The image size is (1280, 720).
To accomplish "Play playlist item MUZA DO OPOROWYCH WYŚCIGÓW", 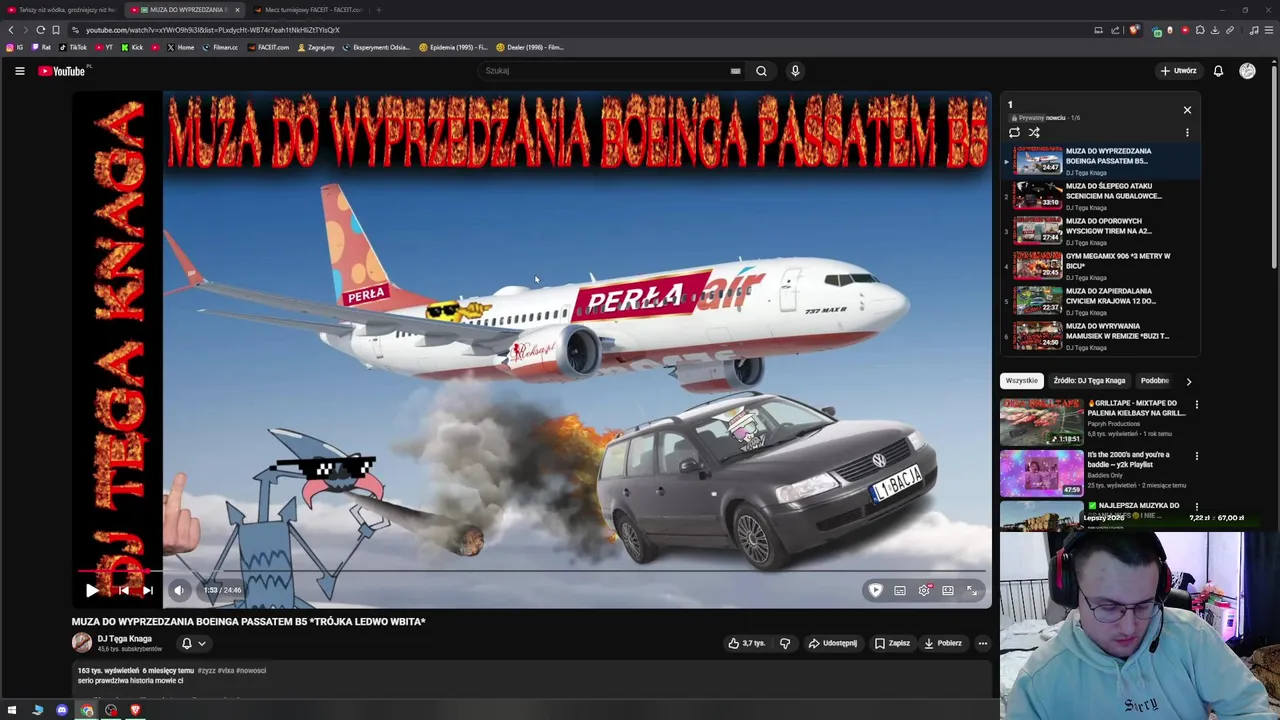I will tap(1100, 231).
